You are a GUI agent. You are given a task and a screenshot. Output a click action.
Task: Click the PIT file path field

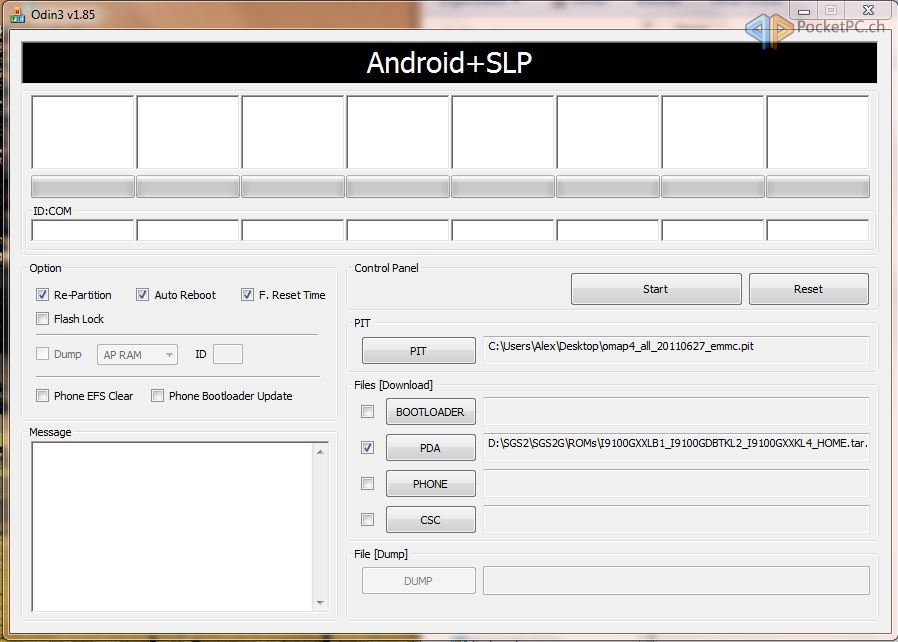(676, 350)
